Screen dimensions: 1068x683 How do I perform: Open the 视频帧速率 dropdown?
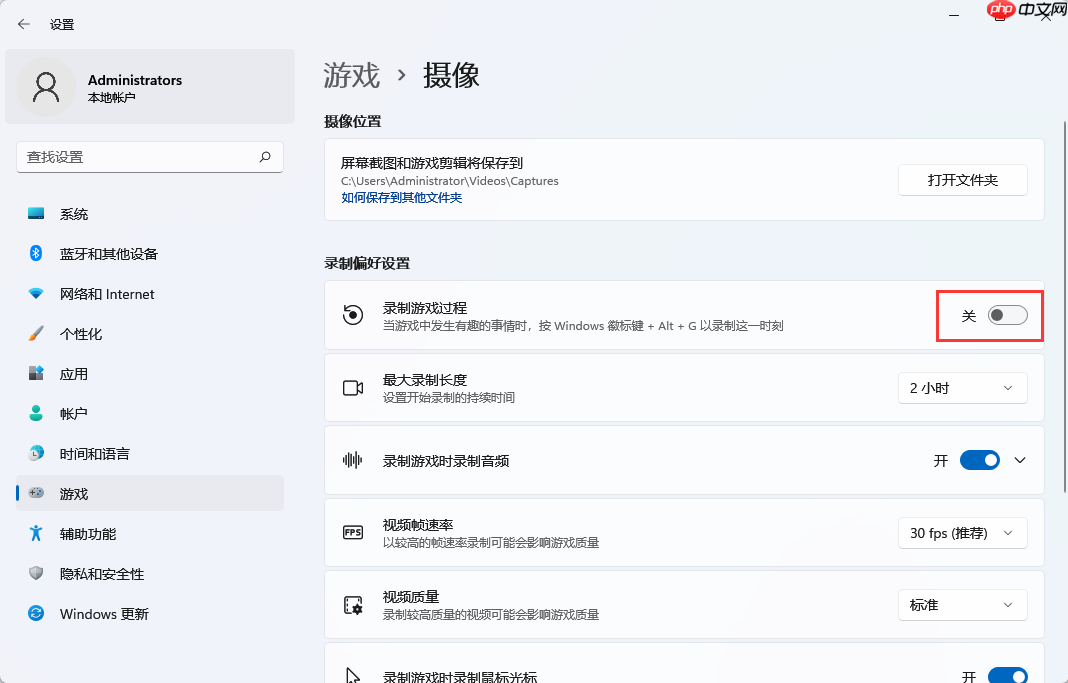click(x=962, y=532)
